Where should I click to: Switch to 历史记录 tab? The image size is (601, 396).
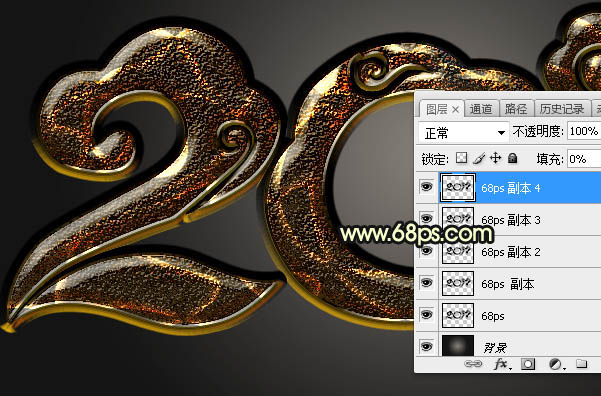(562, 109)
